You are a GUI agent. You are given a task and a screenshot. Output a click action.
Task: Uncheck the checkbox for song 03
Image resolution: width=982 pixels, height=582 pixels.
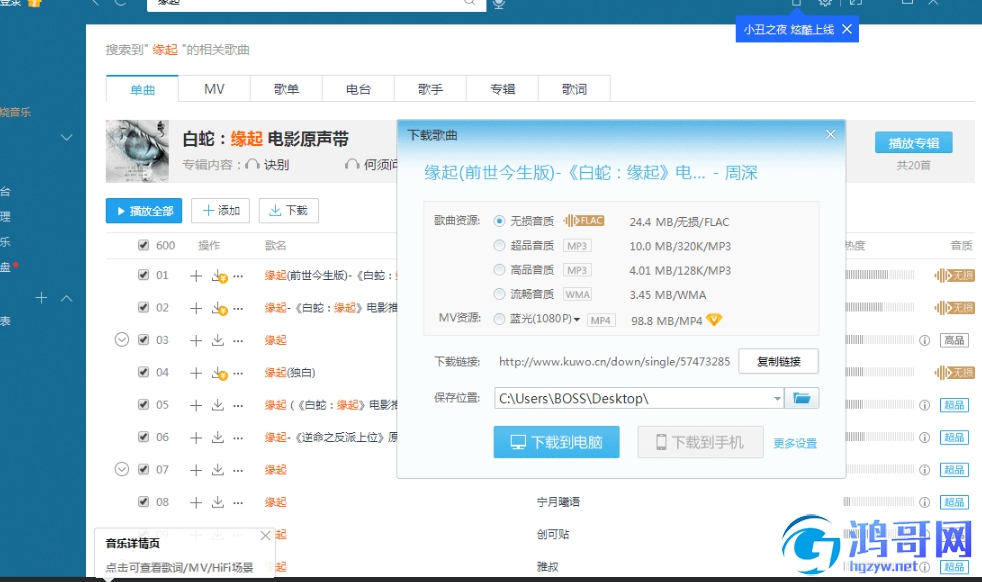[x=143, y=340]
